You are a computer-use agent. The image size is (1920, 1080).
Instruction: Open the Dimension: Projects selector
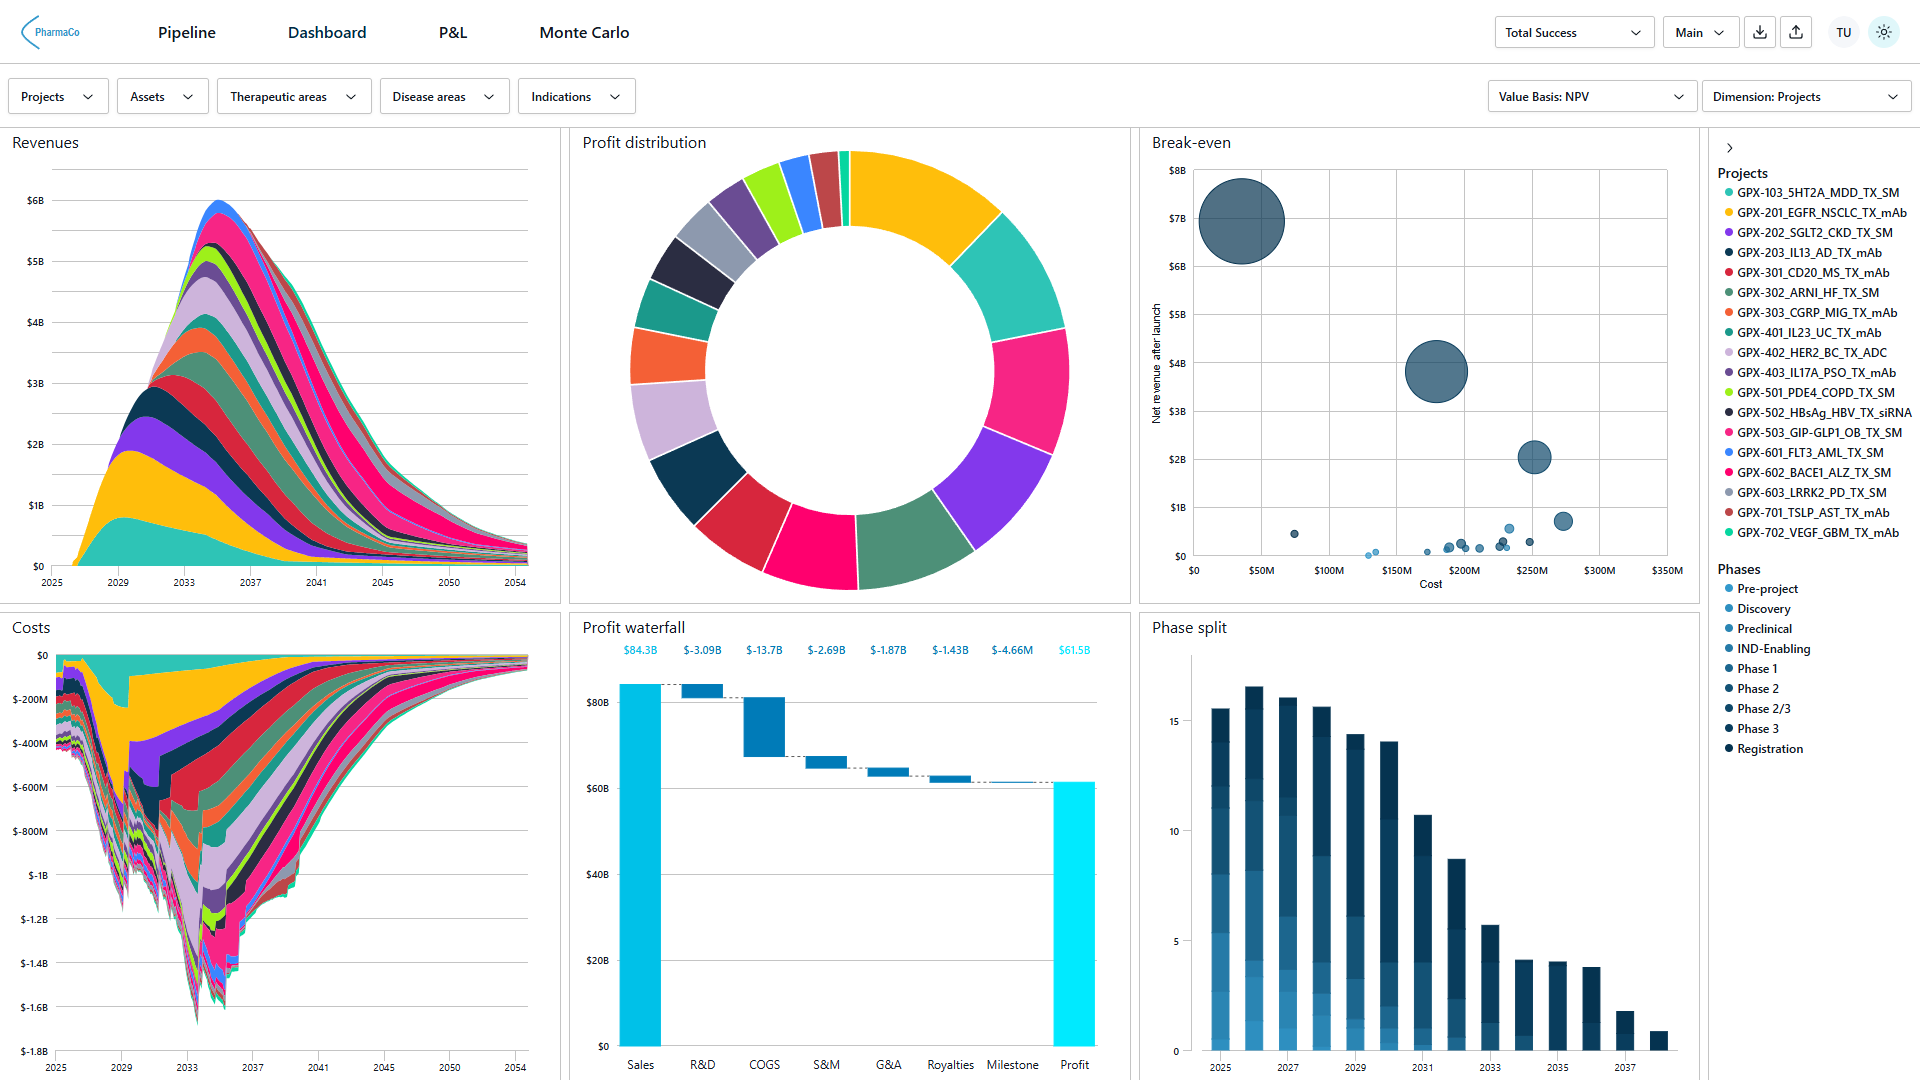[1806, 96]
